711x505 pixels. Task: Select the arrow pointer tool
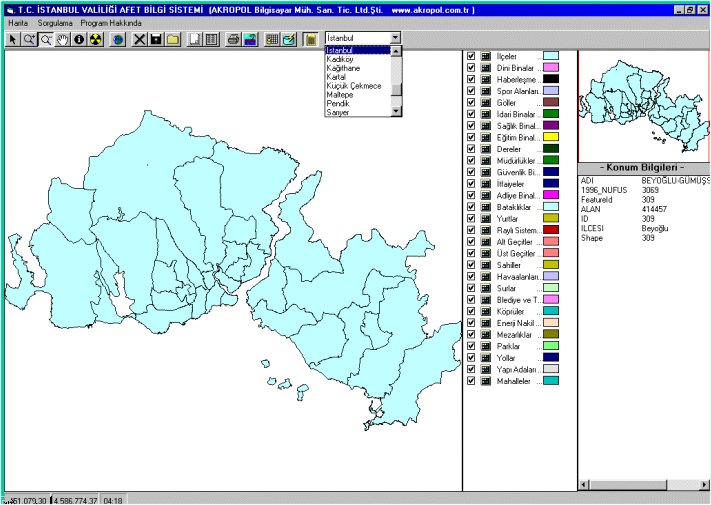12,39
